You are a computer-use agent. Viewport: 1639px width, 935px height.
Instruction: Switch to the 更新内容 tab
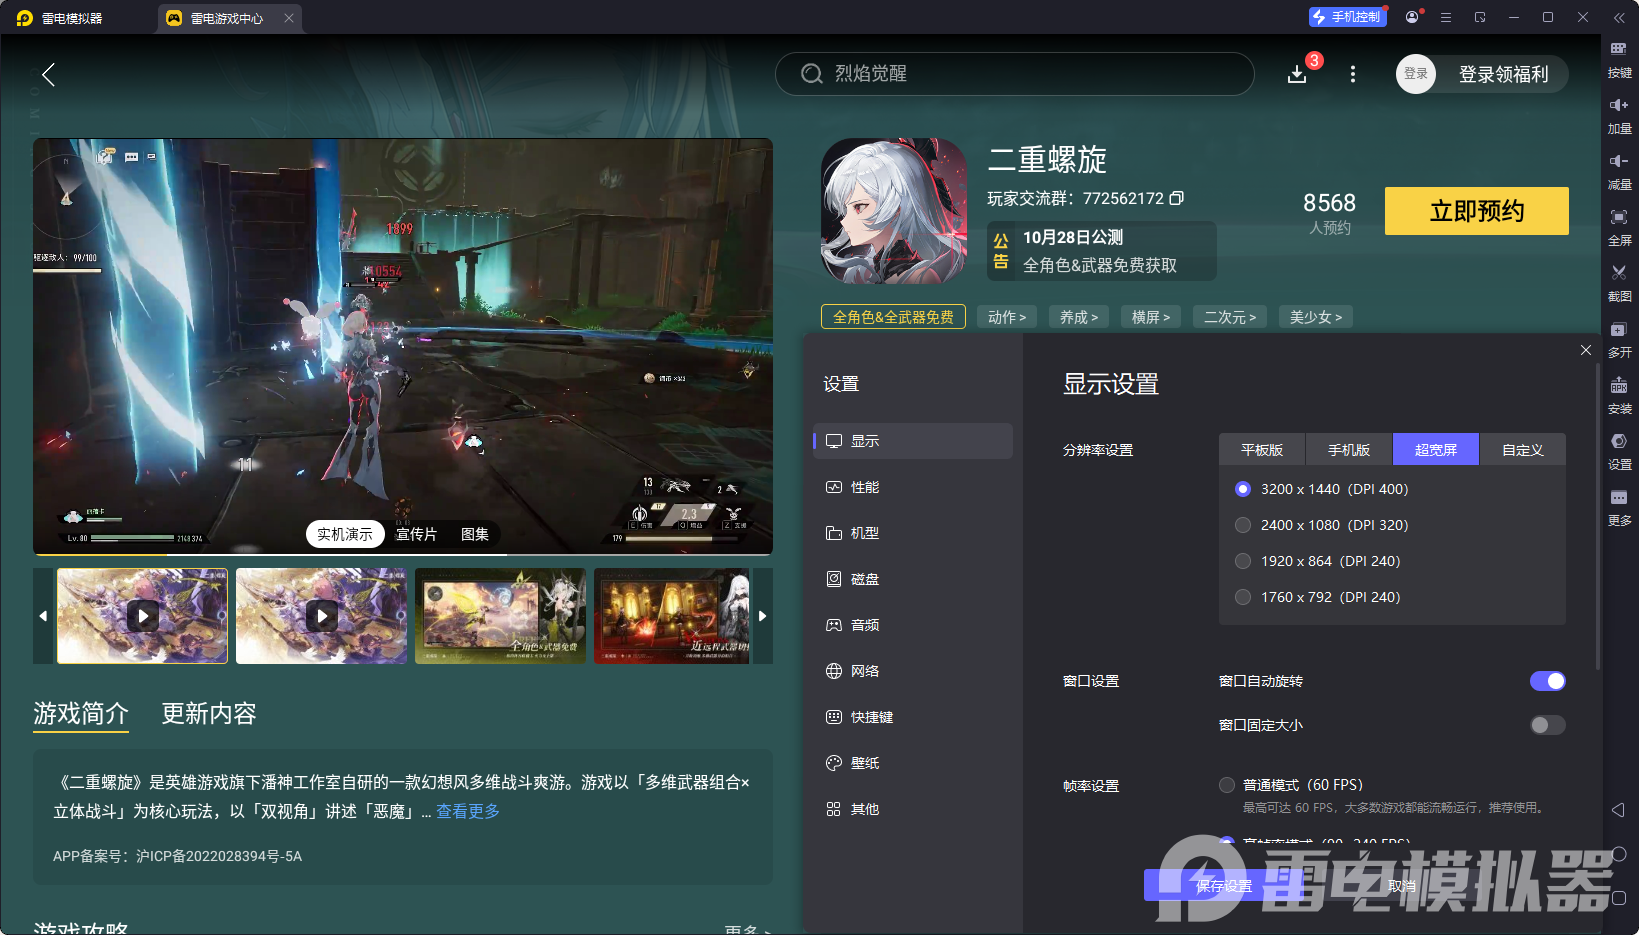click(x=208, y=714)
